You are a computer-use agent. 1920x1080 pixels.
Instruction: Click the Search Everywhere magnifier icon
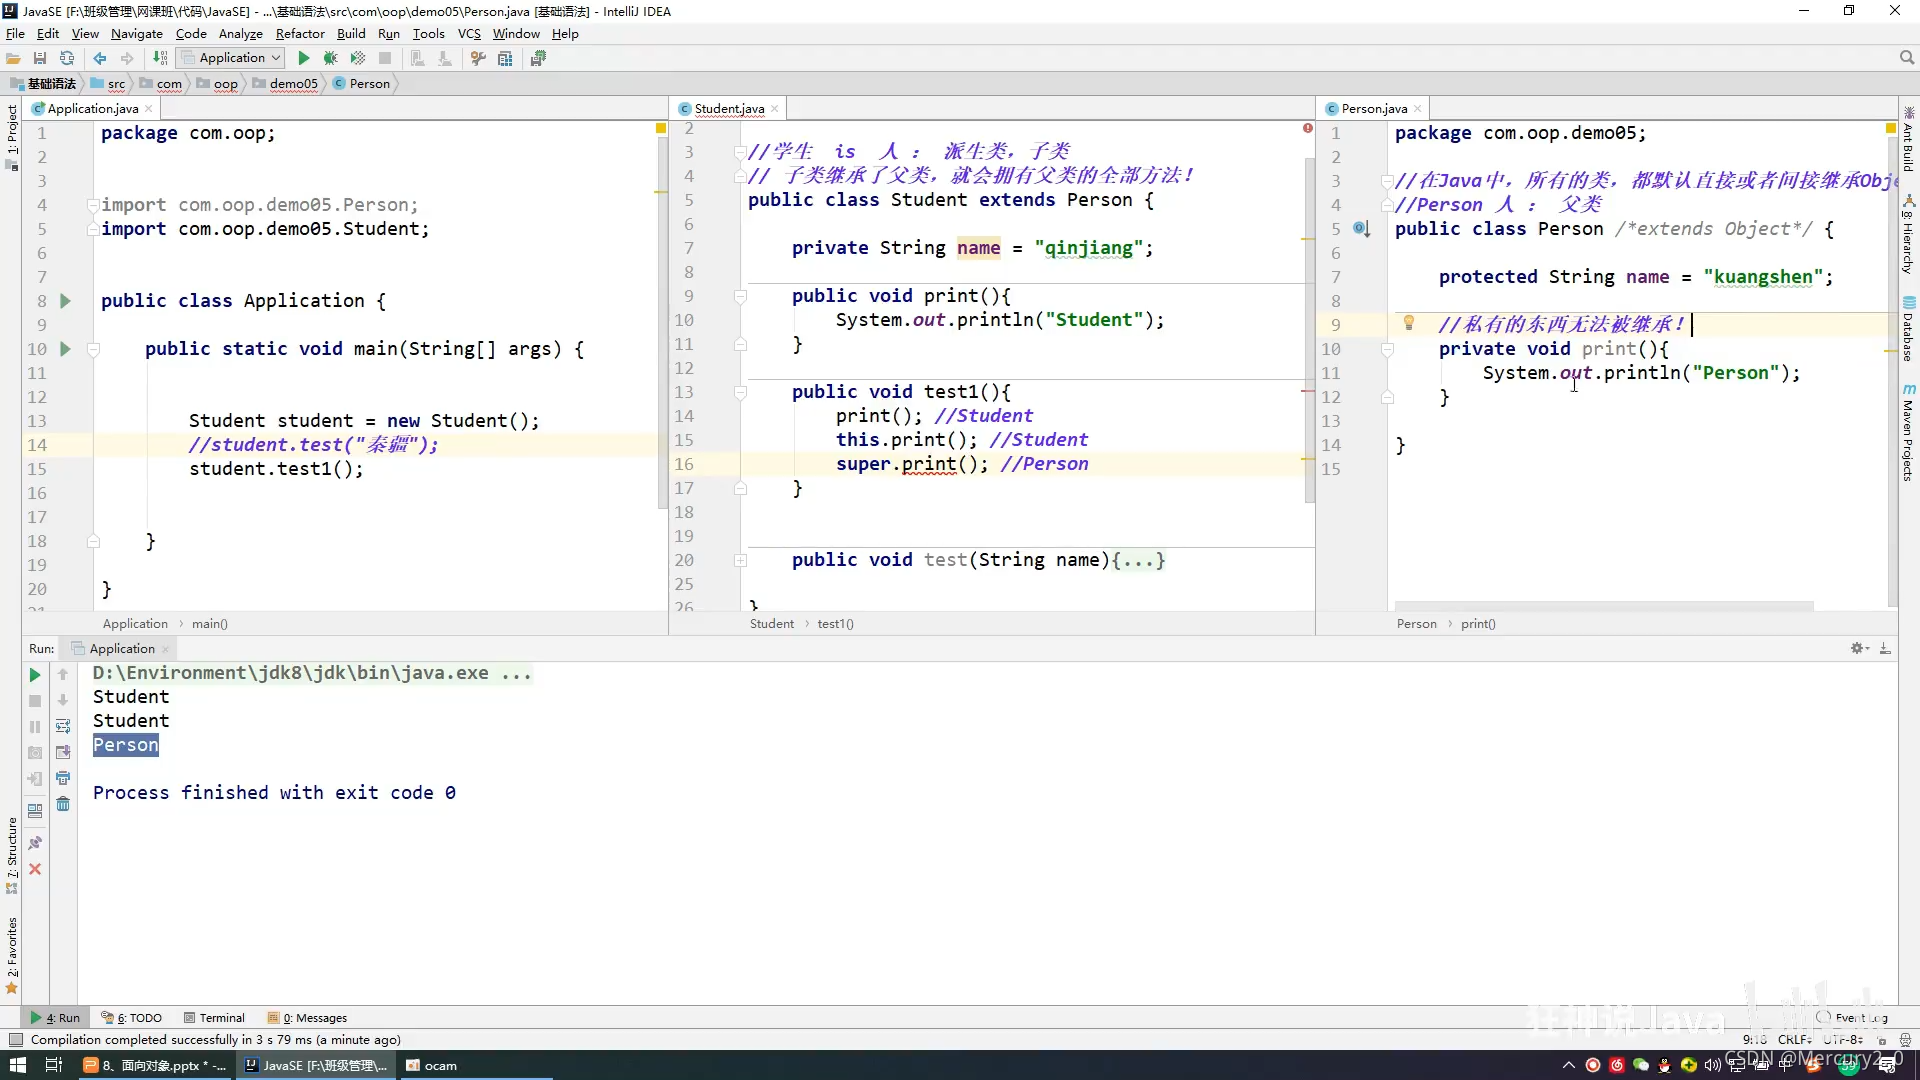coord(1907,58)
